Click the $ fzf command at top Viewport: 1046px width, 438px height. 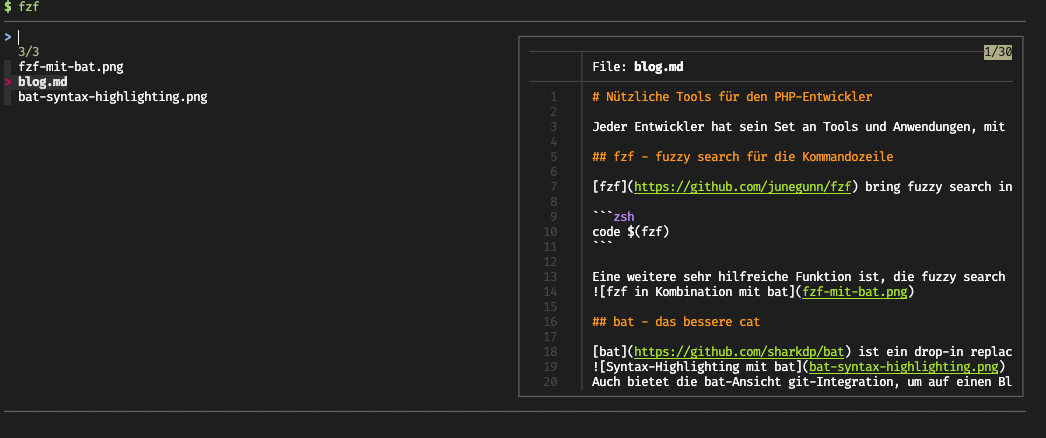point(20,7)
